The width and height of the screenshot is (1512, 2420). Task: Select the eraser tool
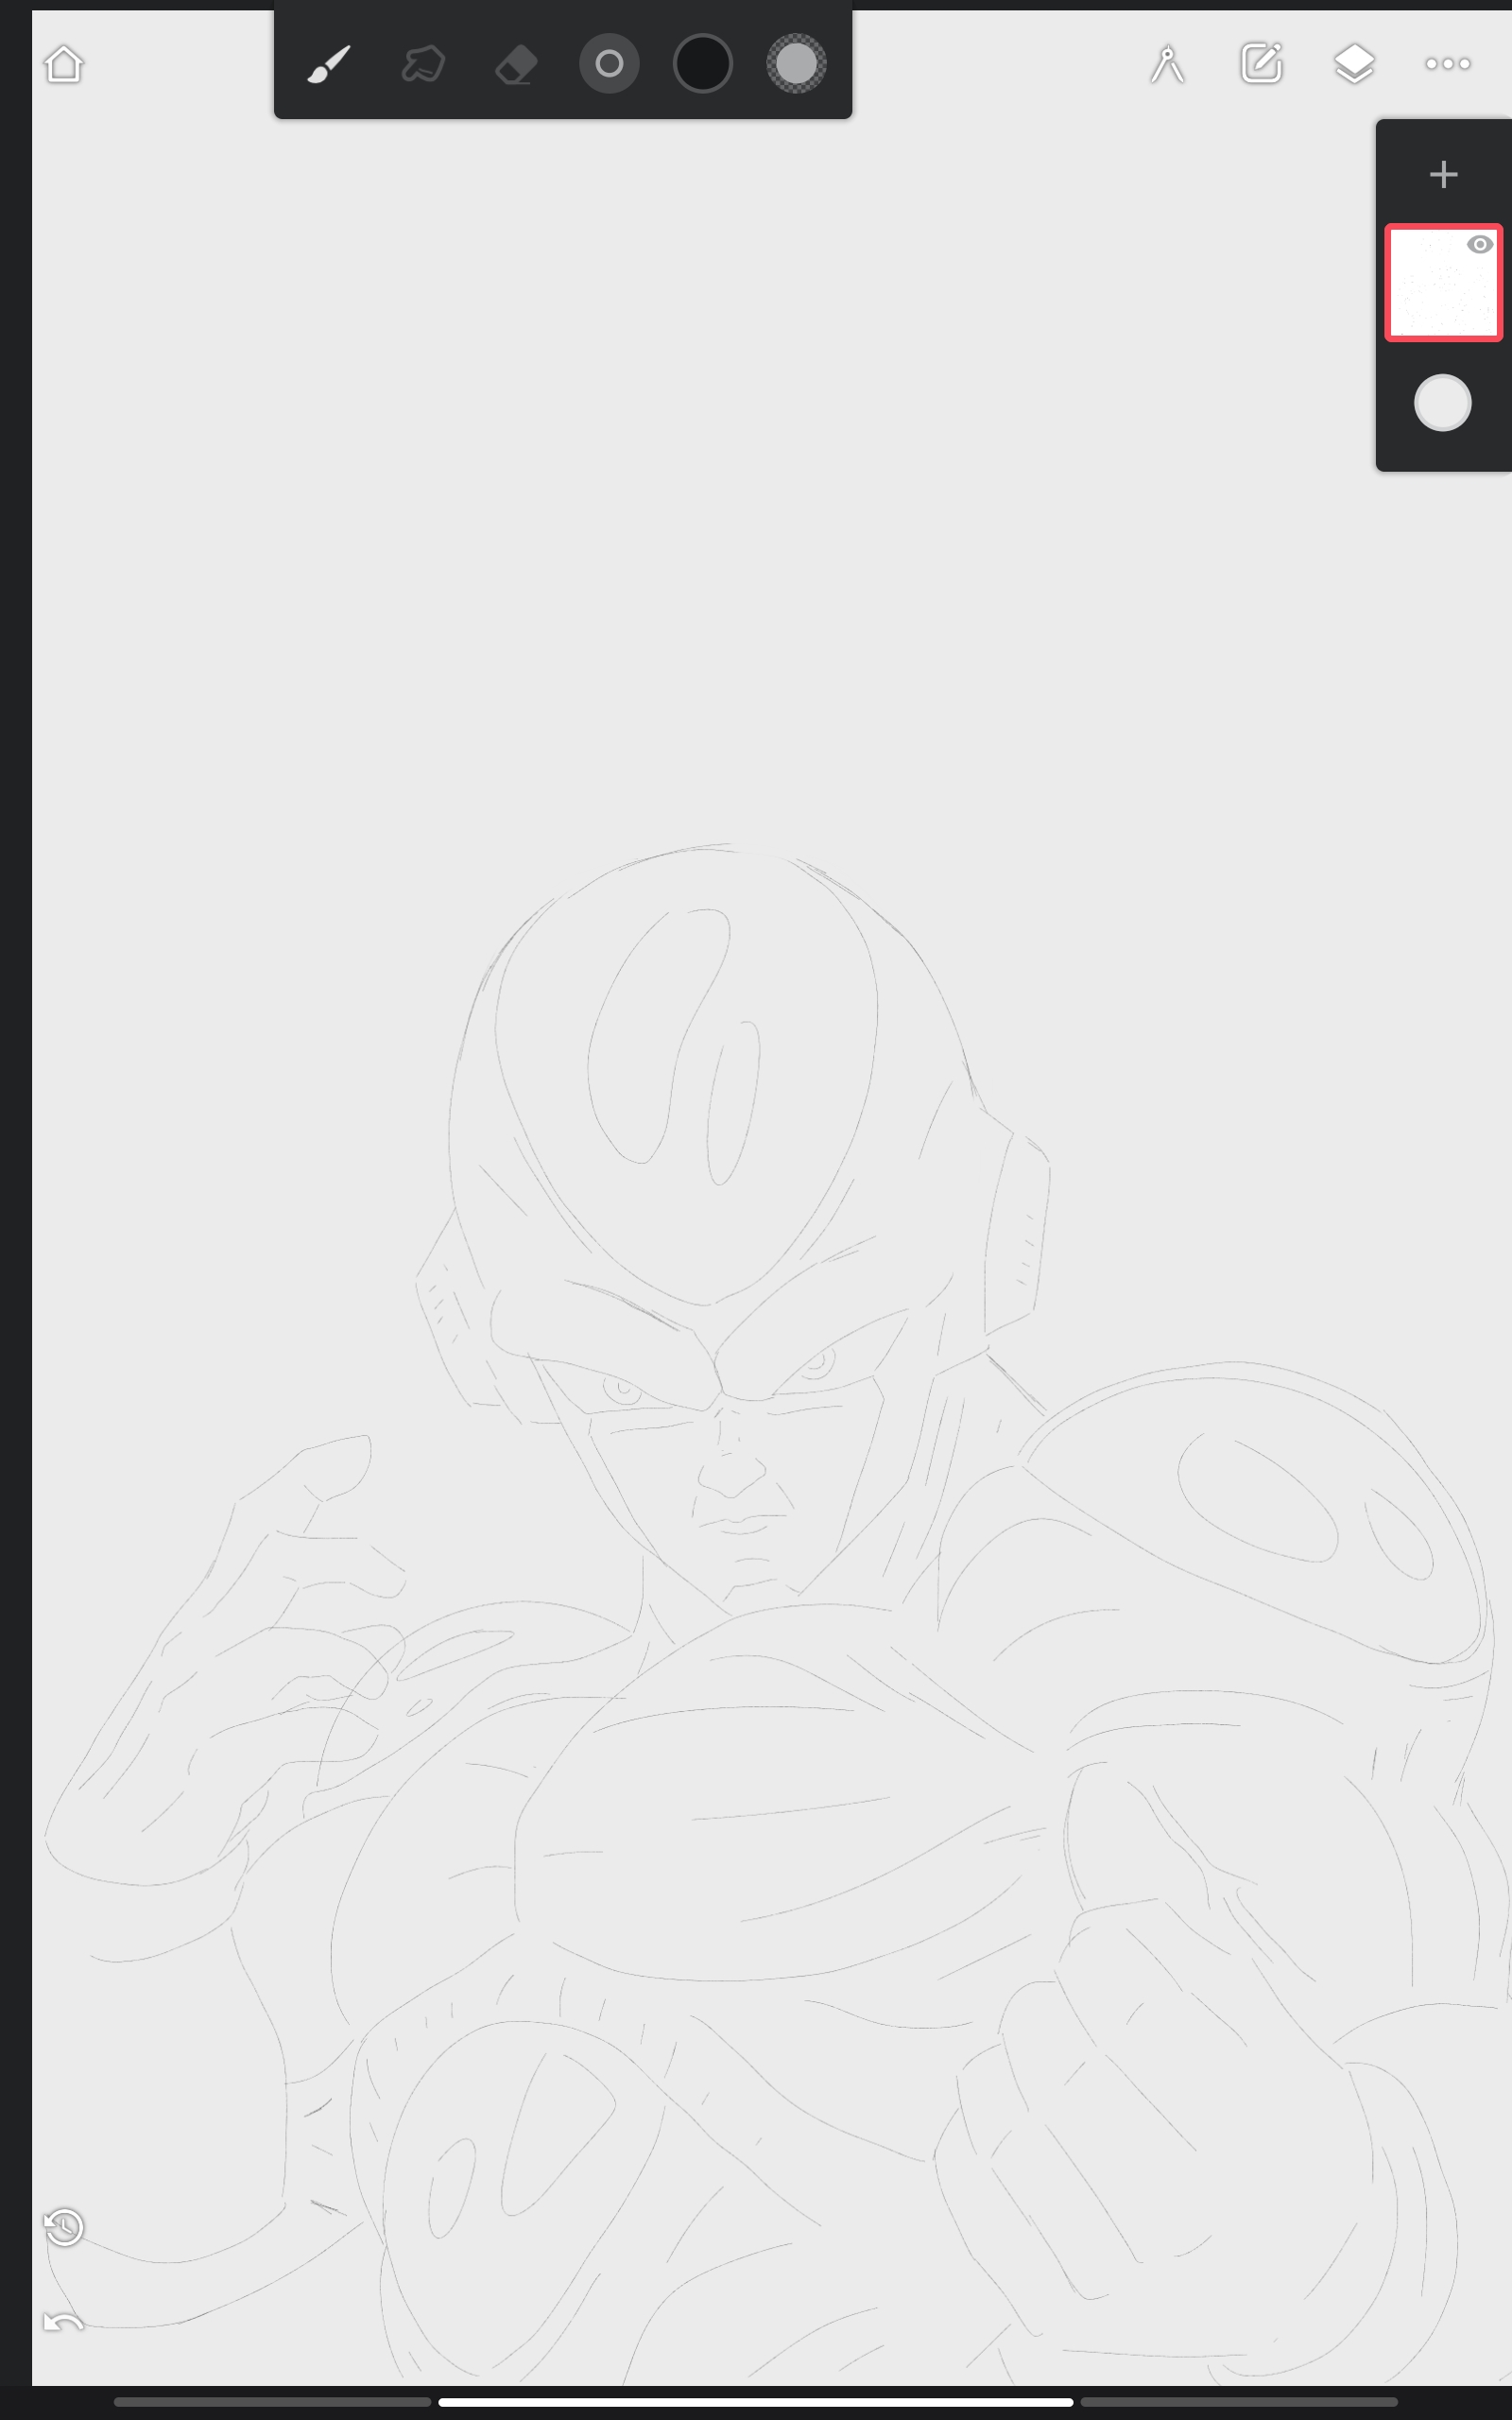(516, 64)
